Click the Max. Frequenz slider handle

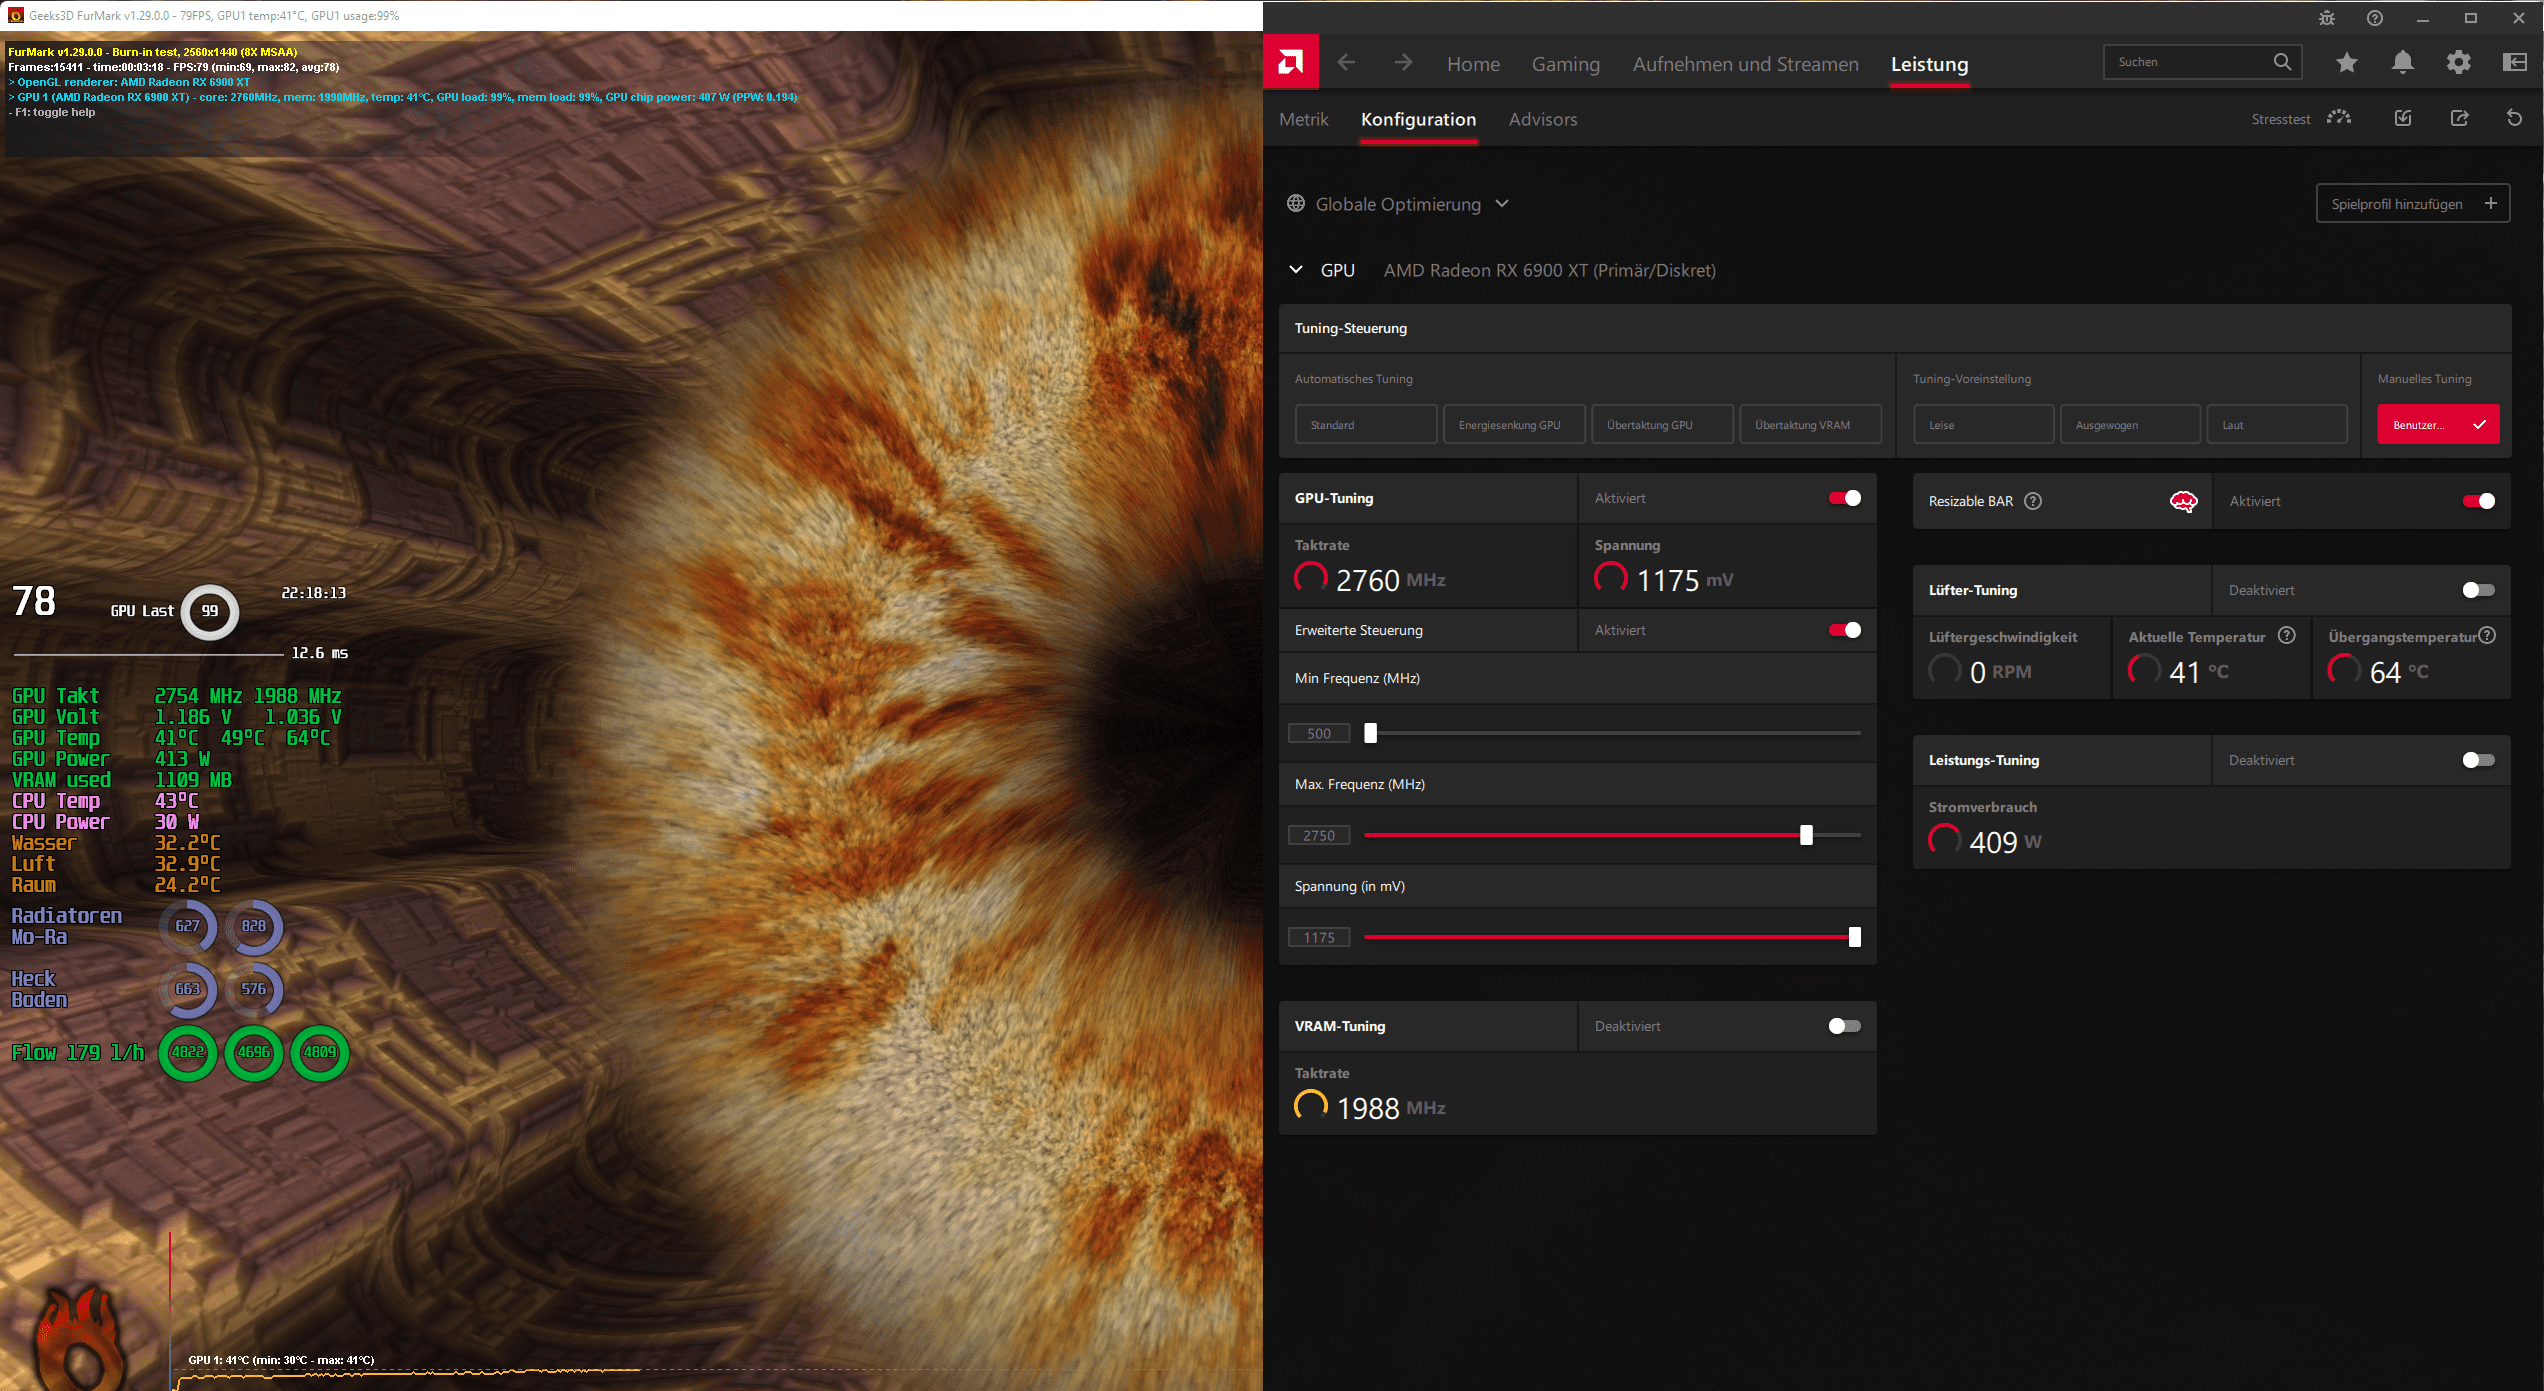[x=1806, y=835]
